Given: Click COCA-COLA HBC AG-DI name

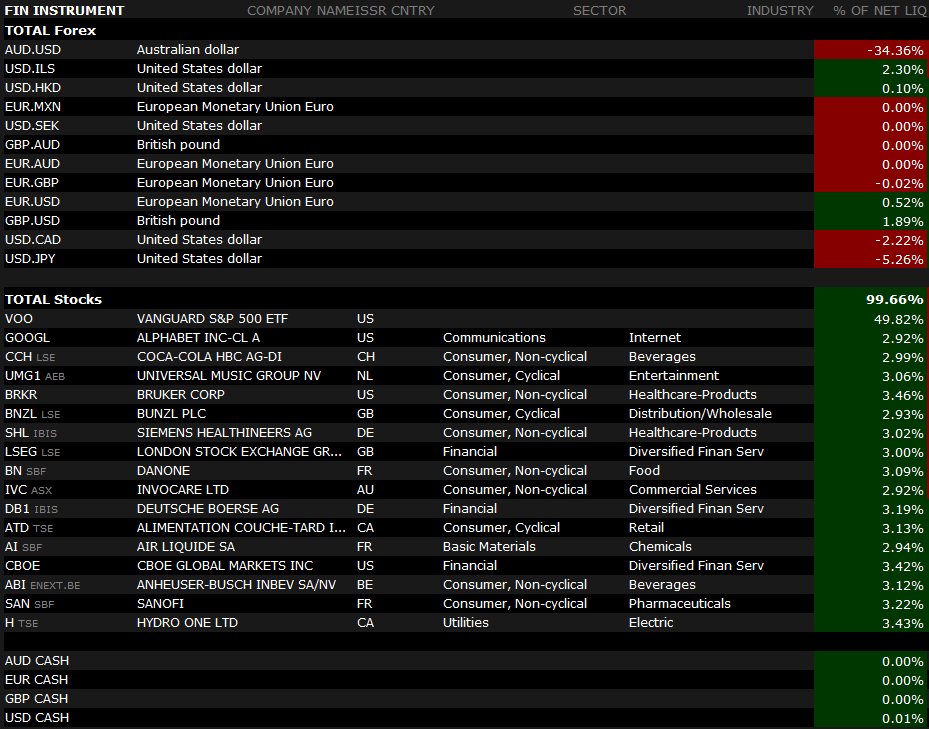Looking at the screenshot, I should click(209, 357).
